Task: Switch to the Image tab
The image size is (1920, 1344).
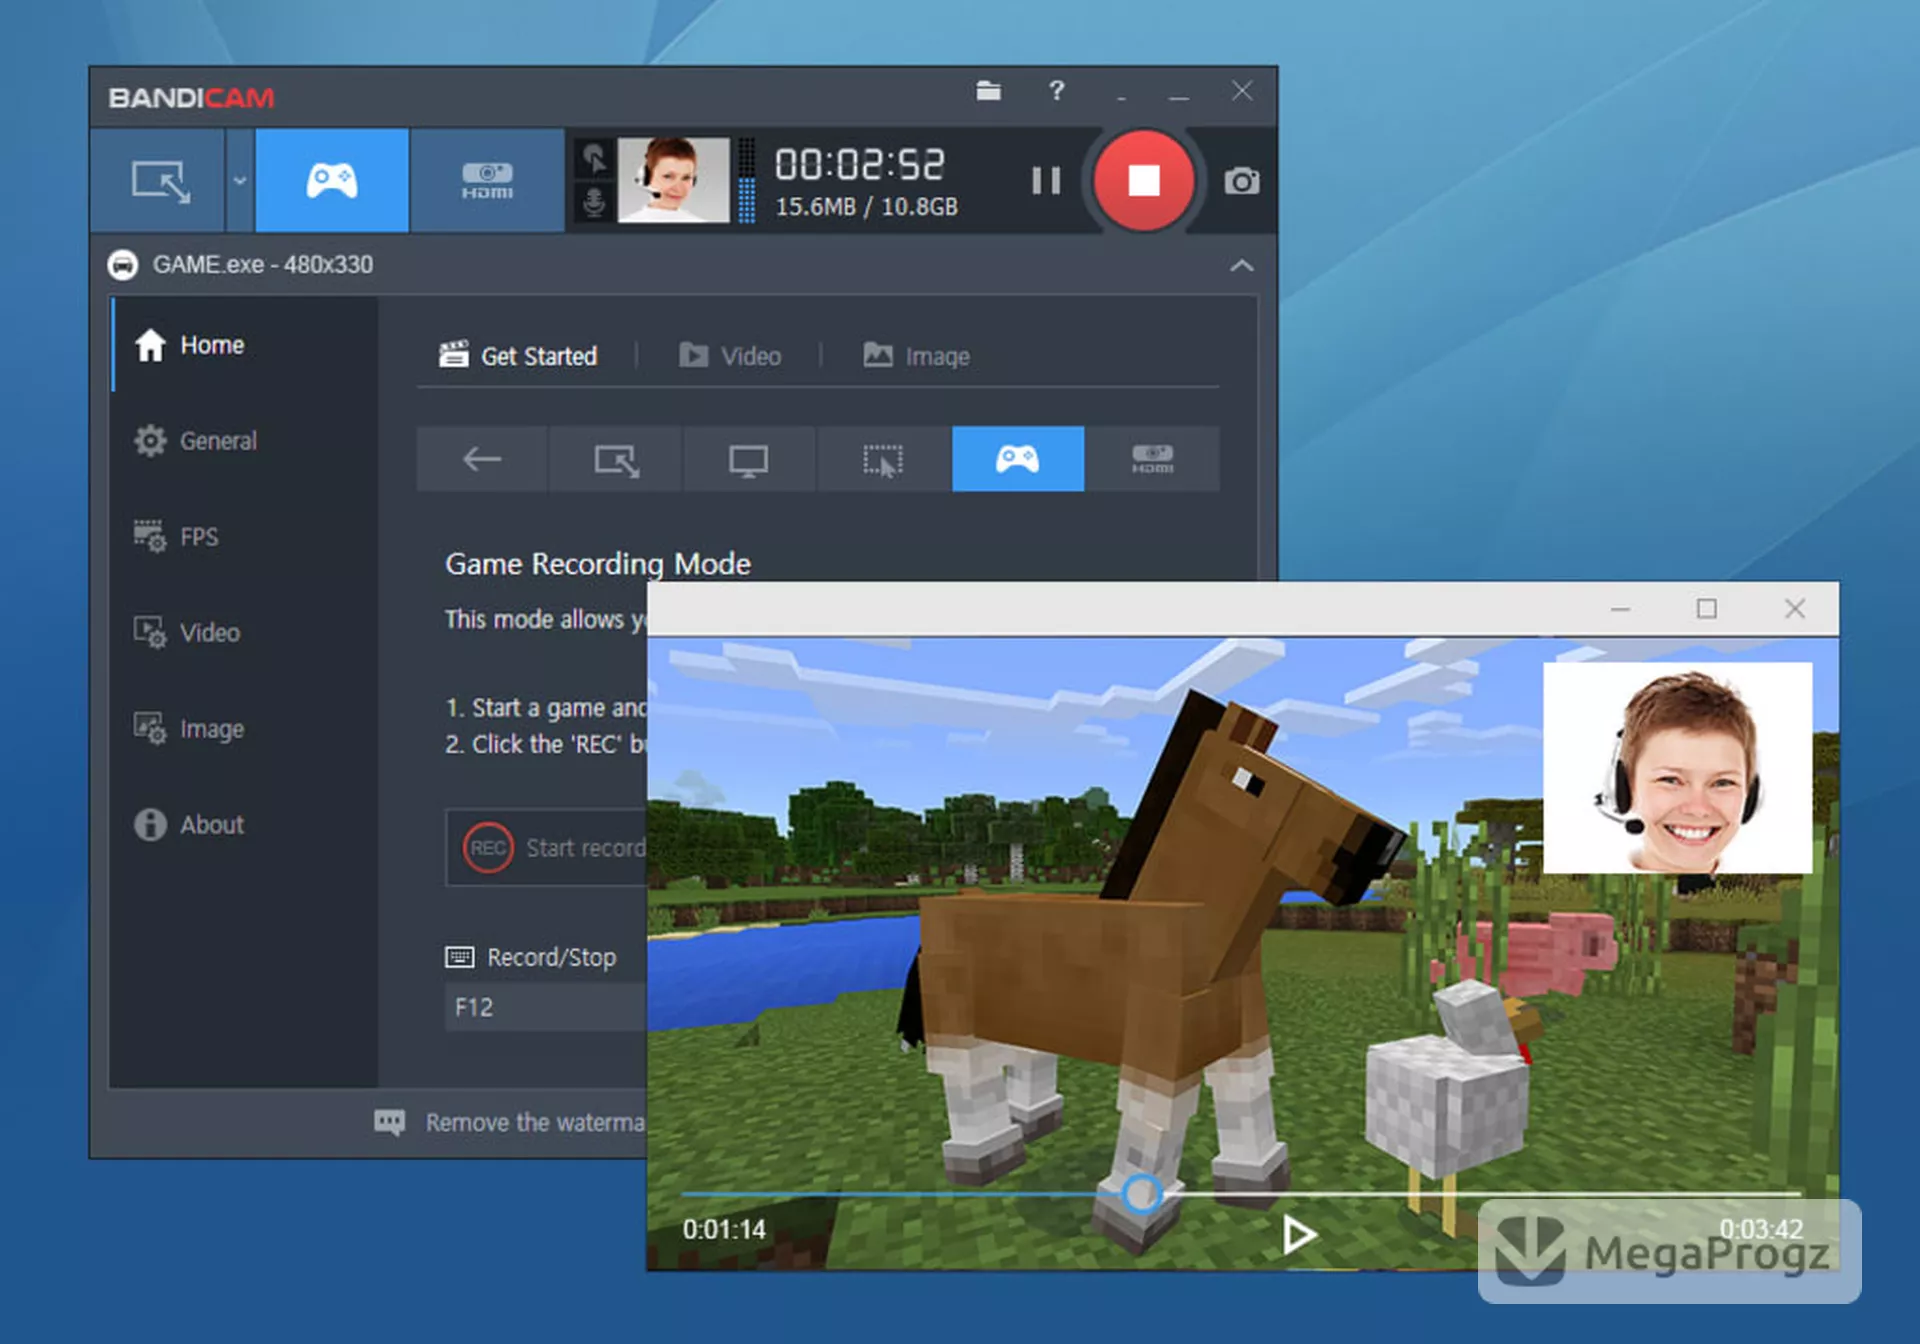Action: 916,355
